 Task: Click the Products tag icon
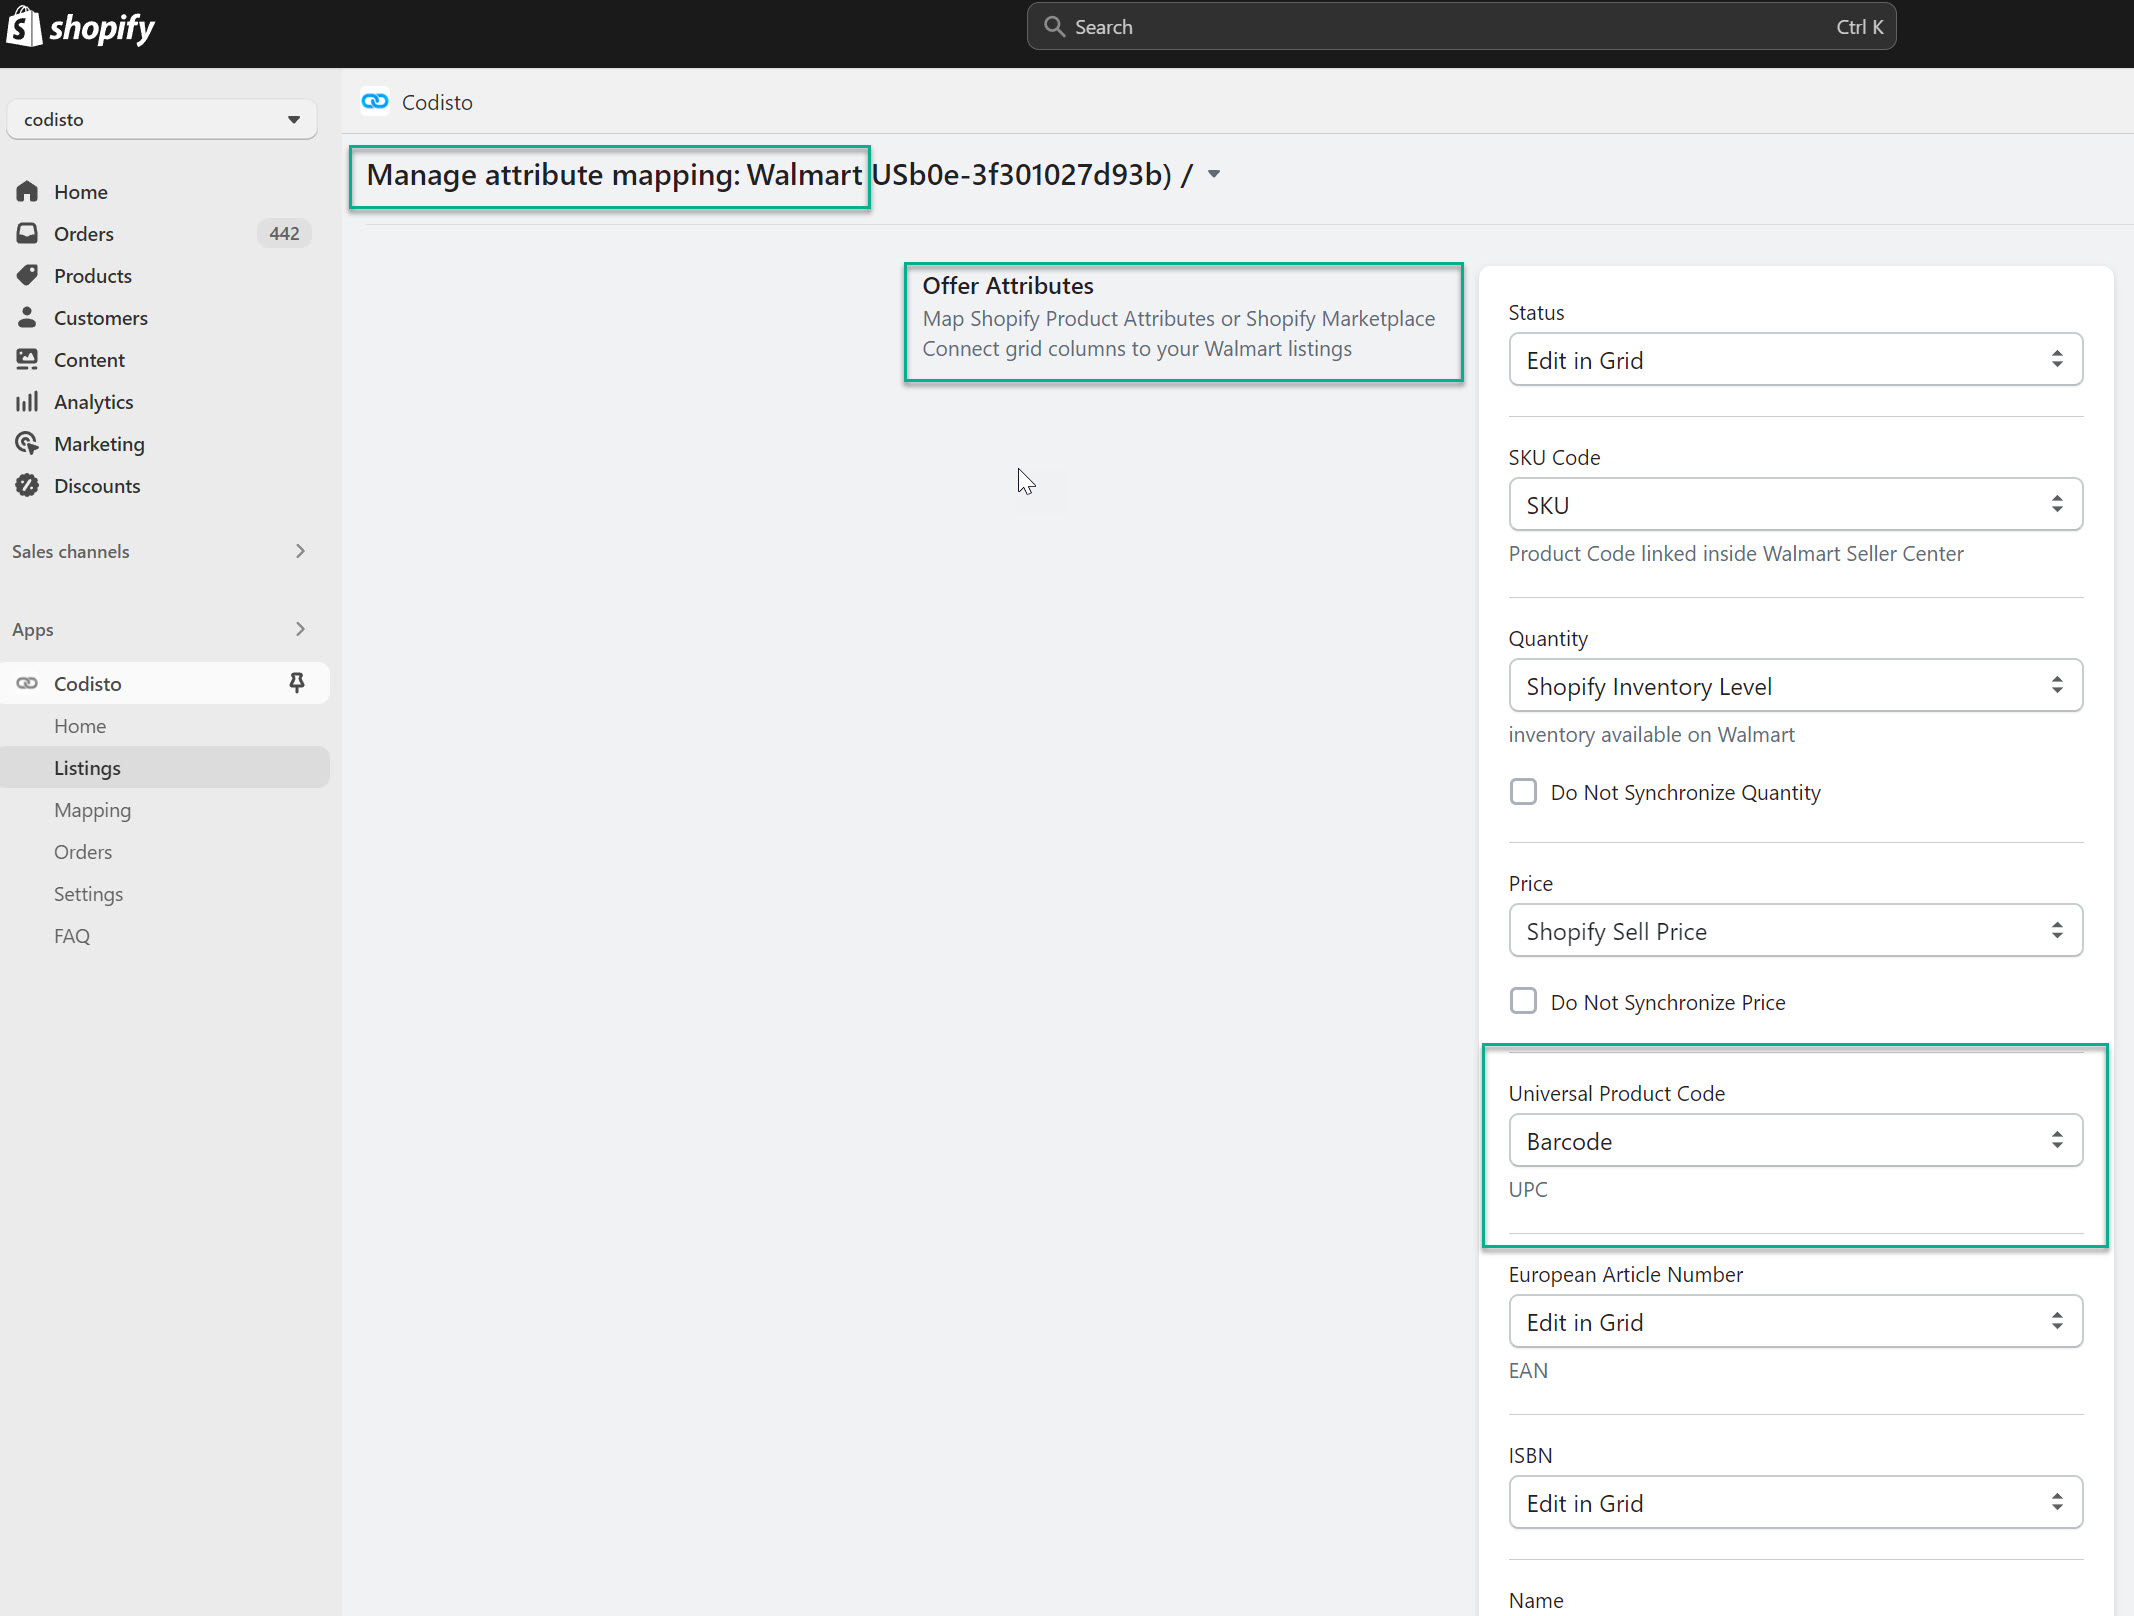point(27,275)
